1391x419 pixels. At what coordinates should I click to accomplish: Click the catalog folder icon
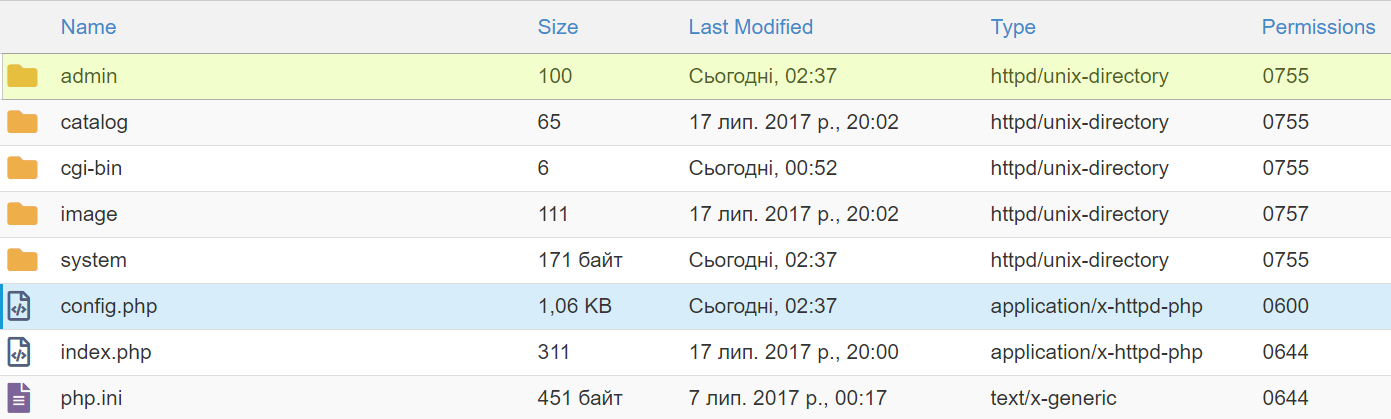[x=22, y=122]
